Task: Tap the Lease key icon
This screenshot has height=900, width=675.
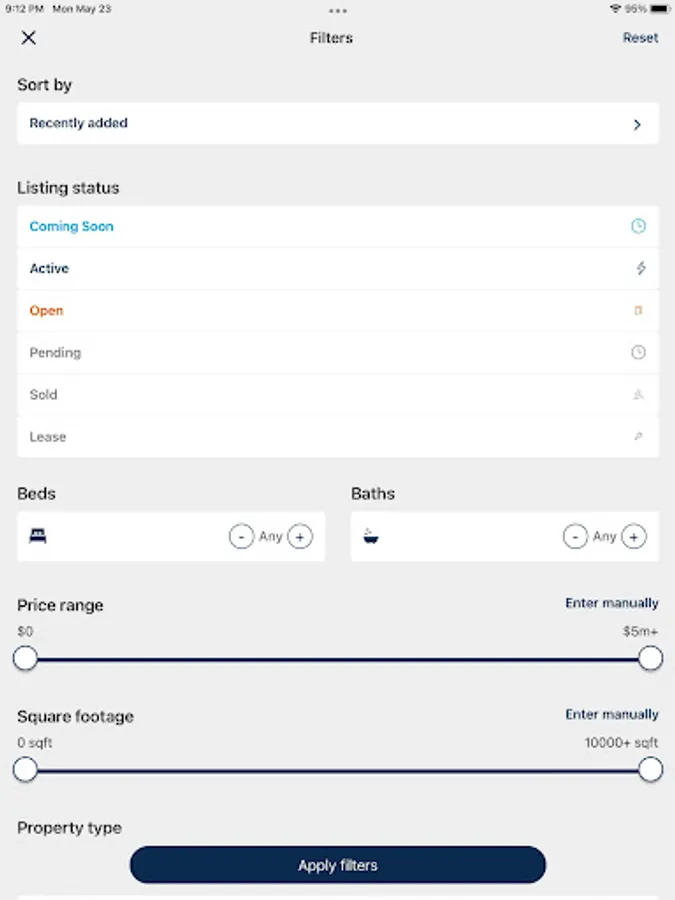Action: coord(638,437)
